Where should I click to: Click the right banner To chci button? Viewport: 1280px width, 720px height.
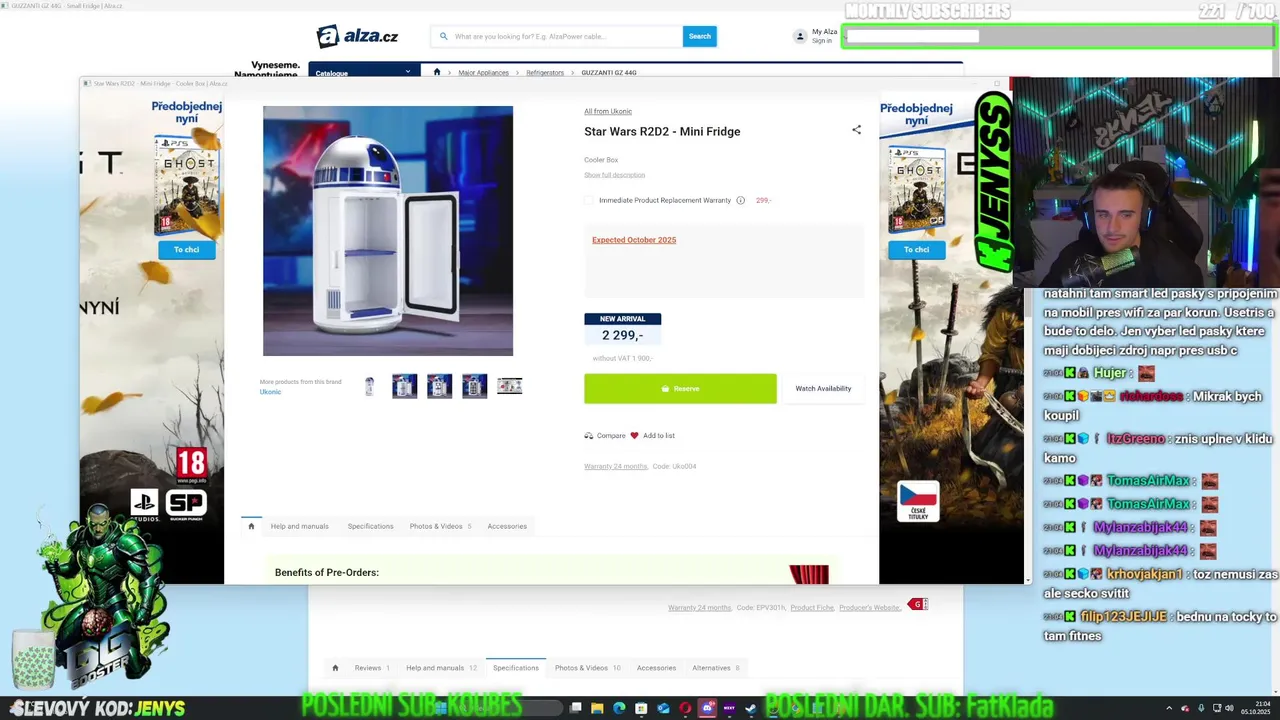click(916, 250)
